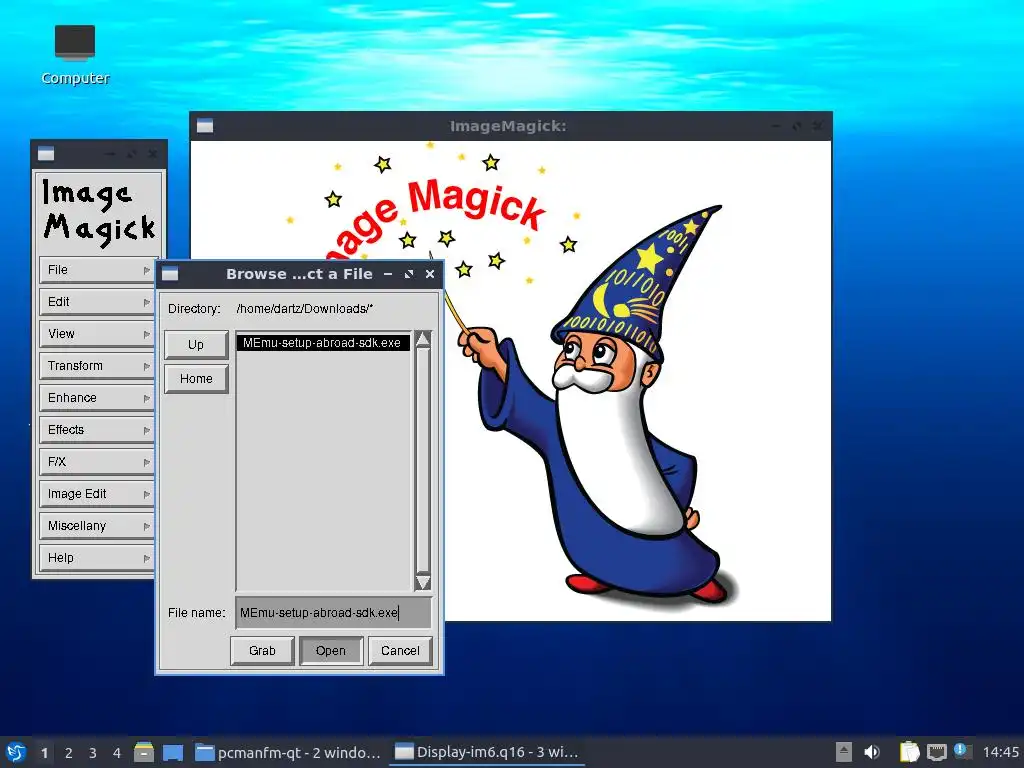This screenshot has width=1024, height=768.
Task: Click the file manager quick launch icon
Action: (x=144, y=752)
